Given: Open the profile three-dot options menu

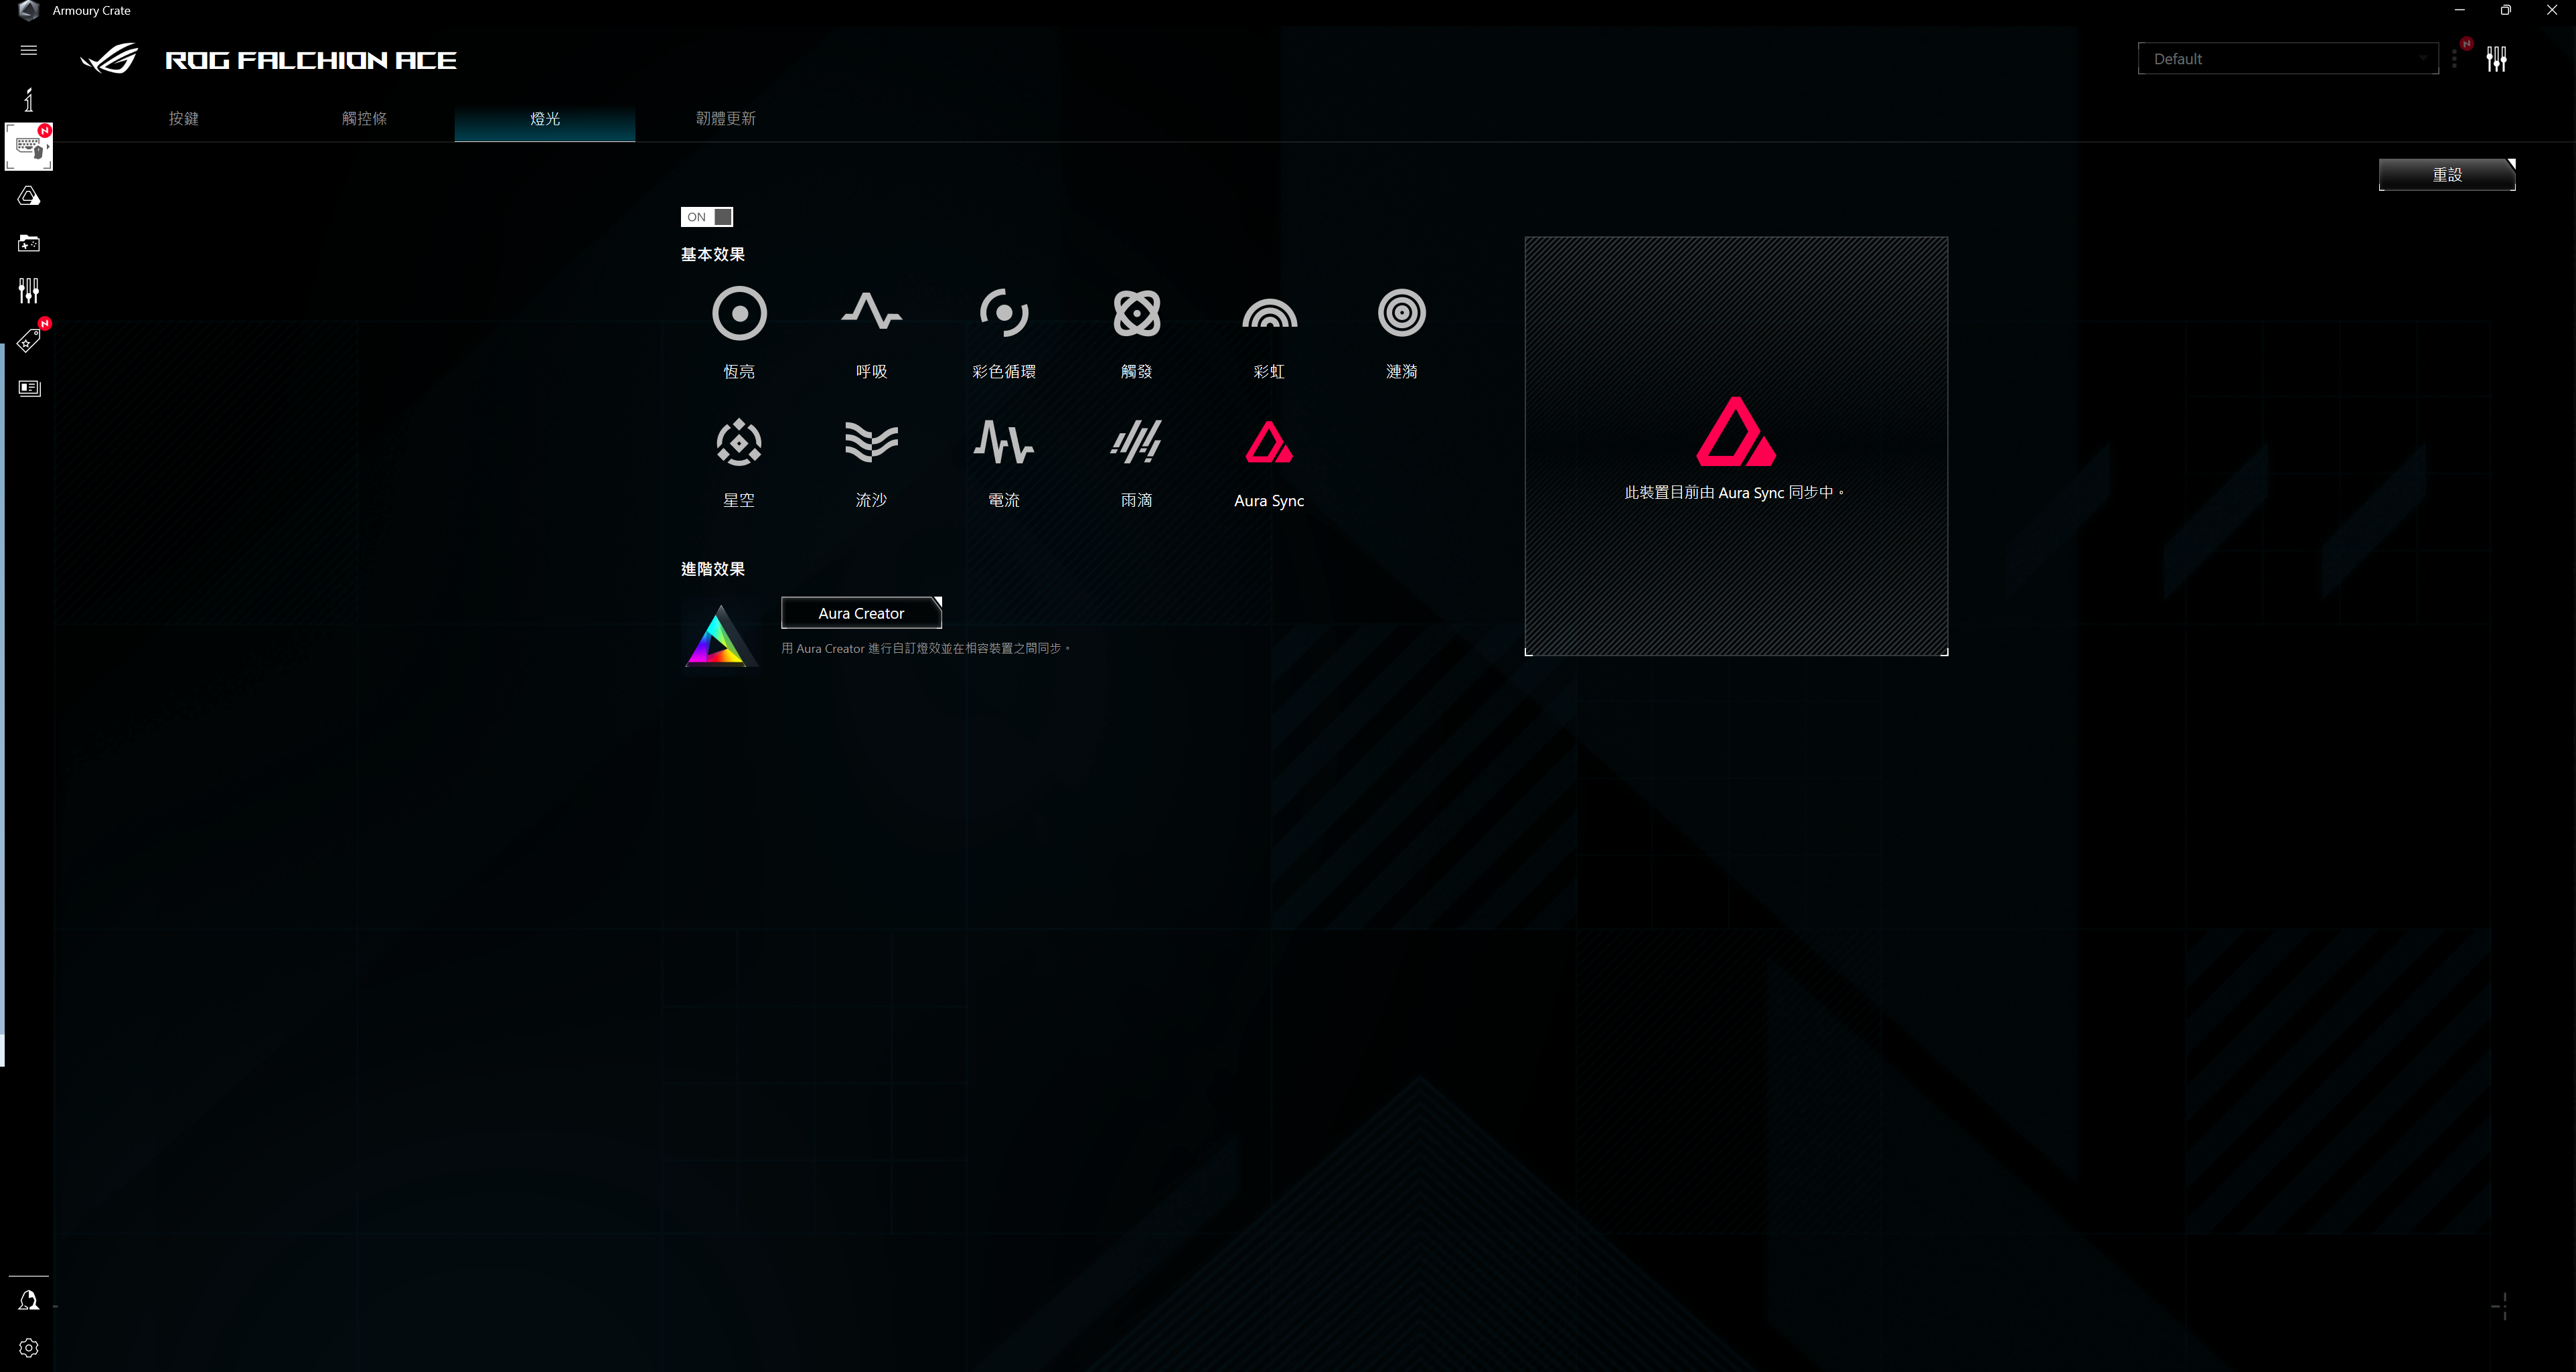Looking at the screenshot, I should (x=2455, y=59).
